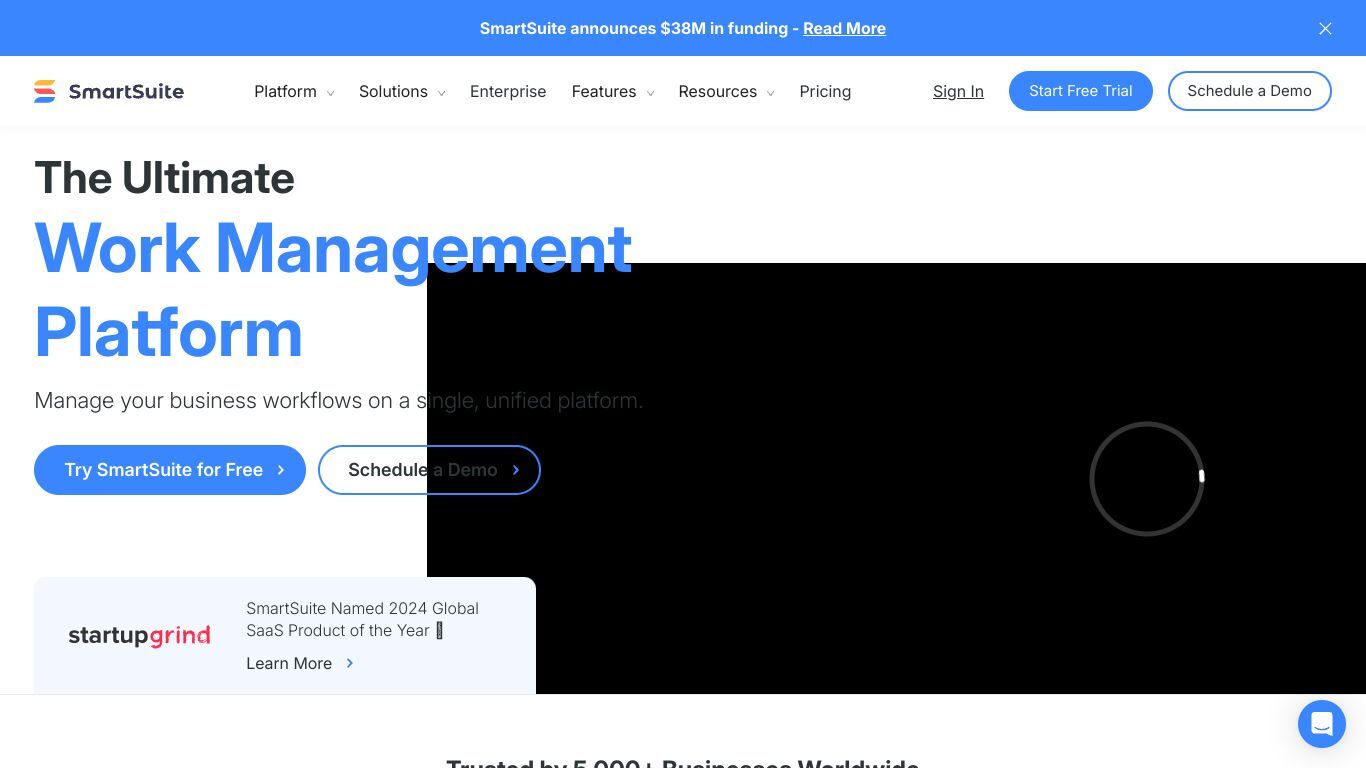
Task: Click Try SmartSuite for Free button
Action: tap(170, 470)
